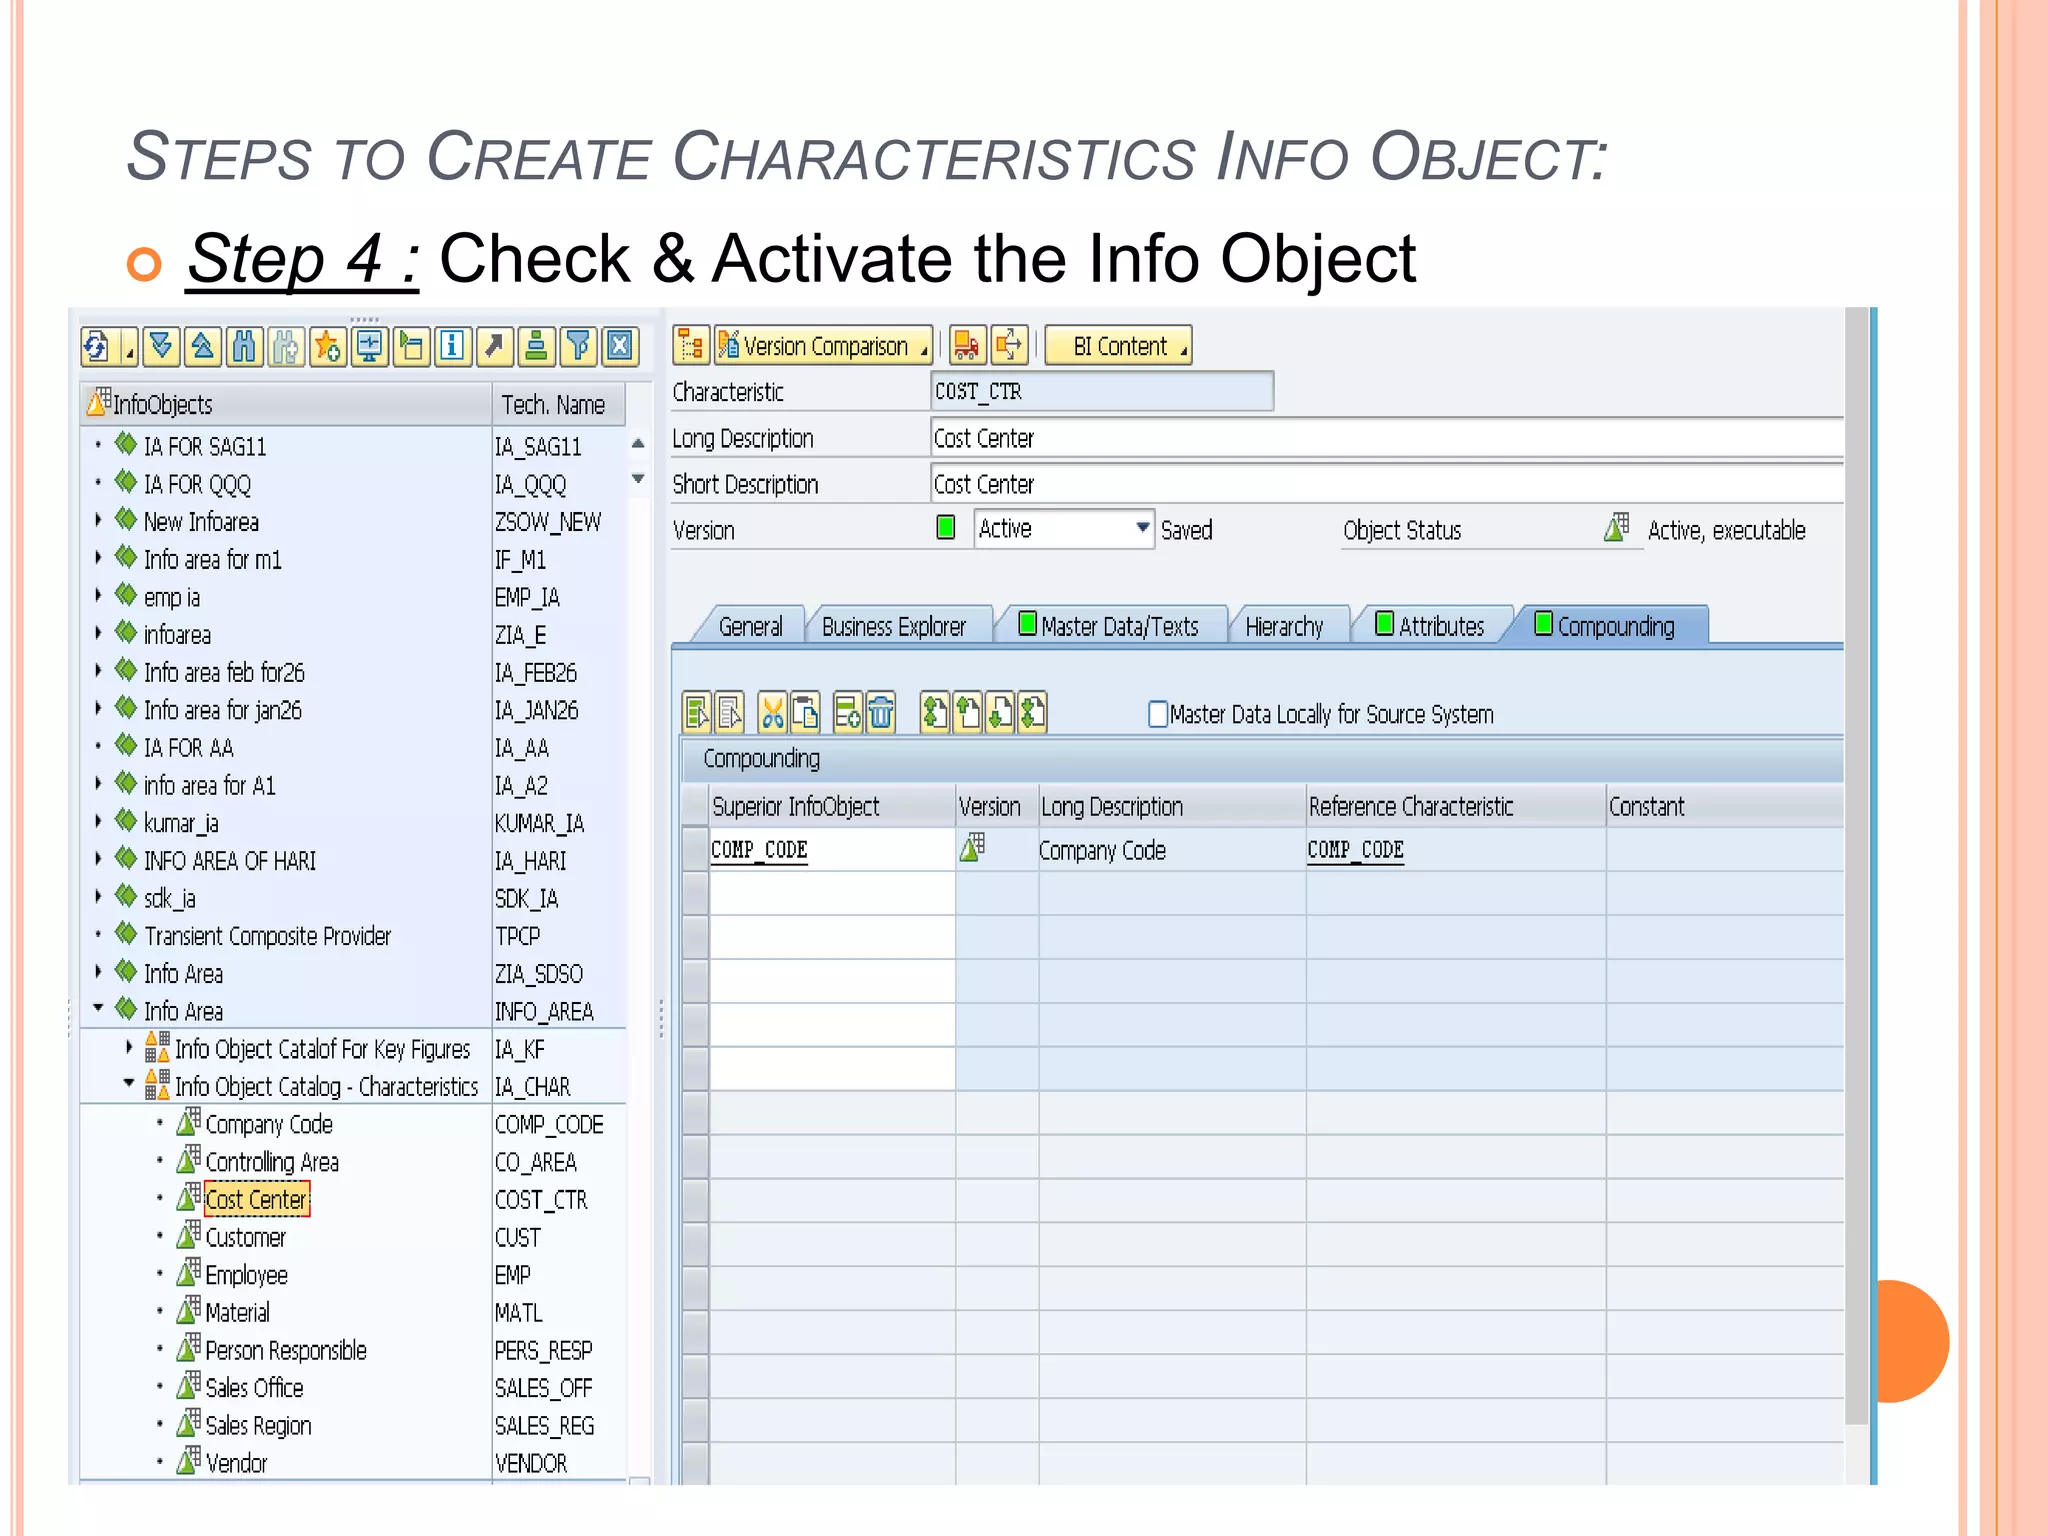Click the blue Information icon
Screen dimensions: 2048x1536
[x=453, y=347]
